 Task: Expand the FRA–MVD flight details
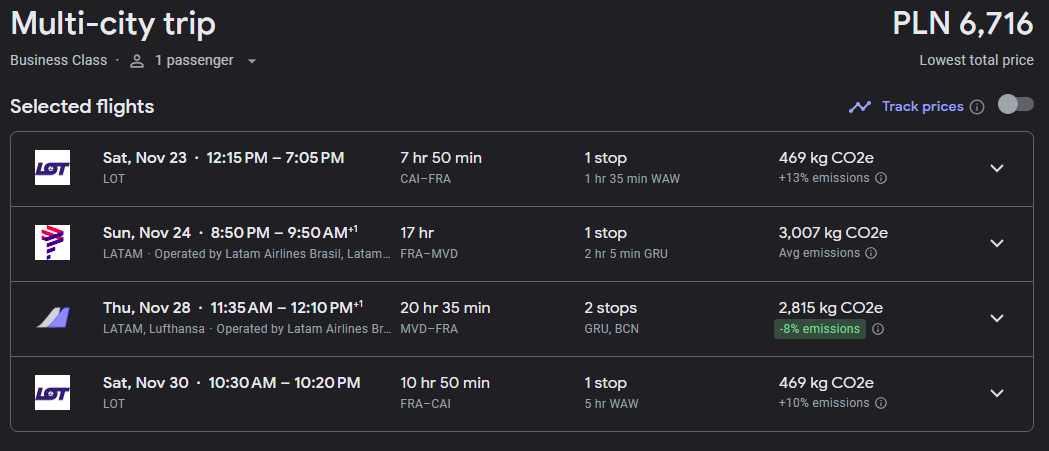coord(997,243)
